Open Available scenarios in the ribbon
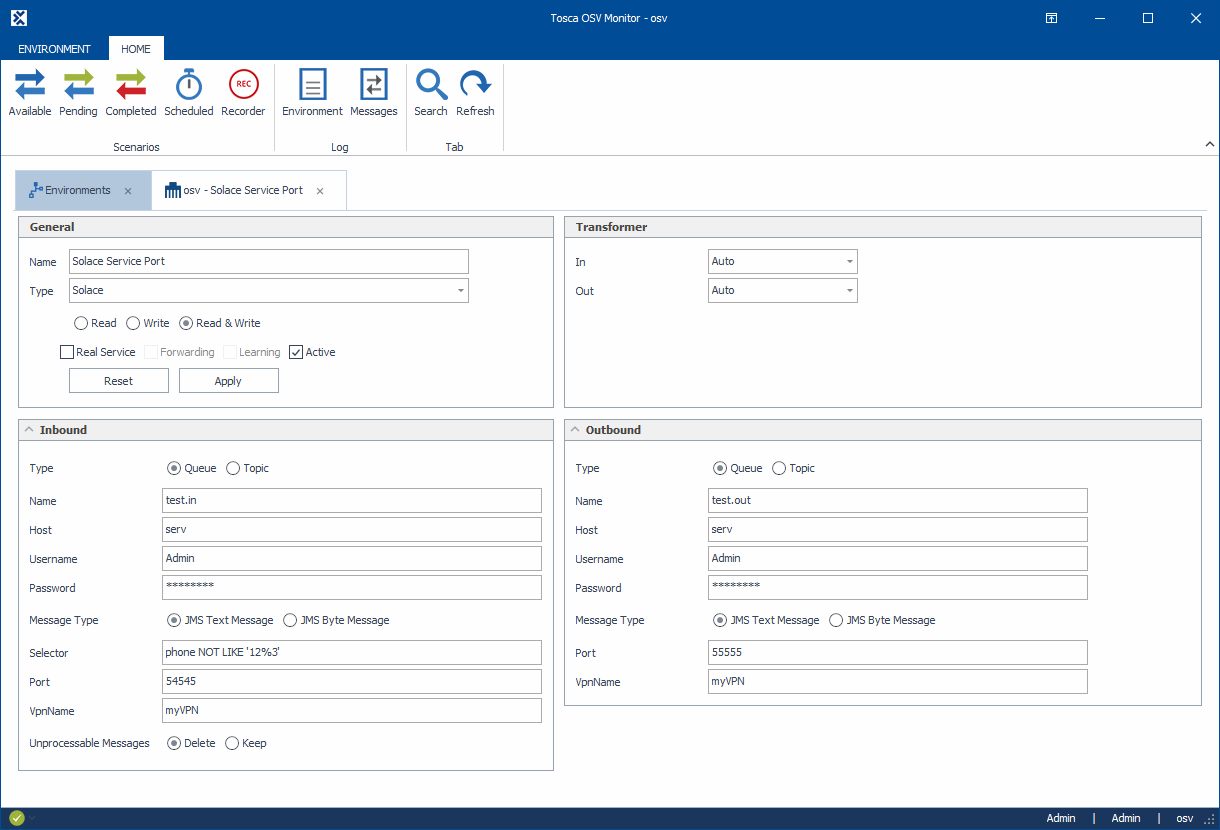Viewport: 1220px width, 830px height. [30, 93]
